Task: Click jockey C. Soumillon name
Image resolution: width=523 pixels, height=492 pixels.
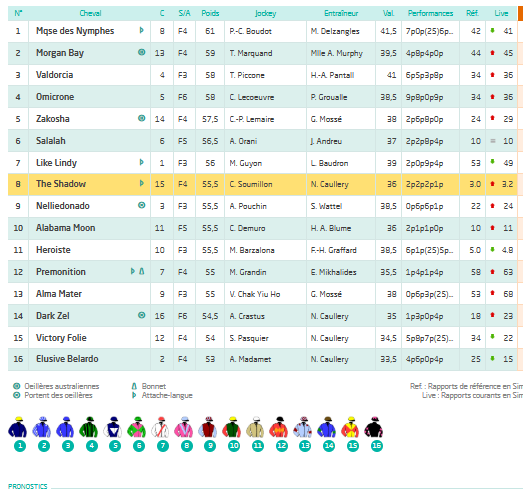Action: (x=251, y=184)
